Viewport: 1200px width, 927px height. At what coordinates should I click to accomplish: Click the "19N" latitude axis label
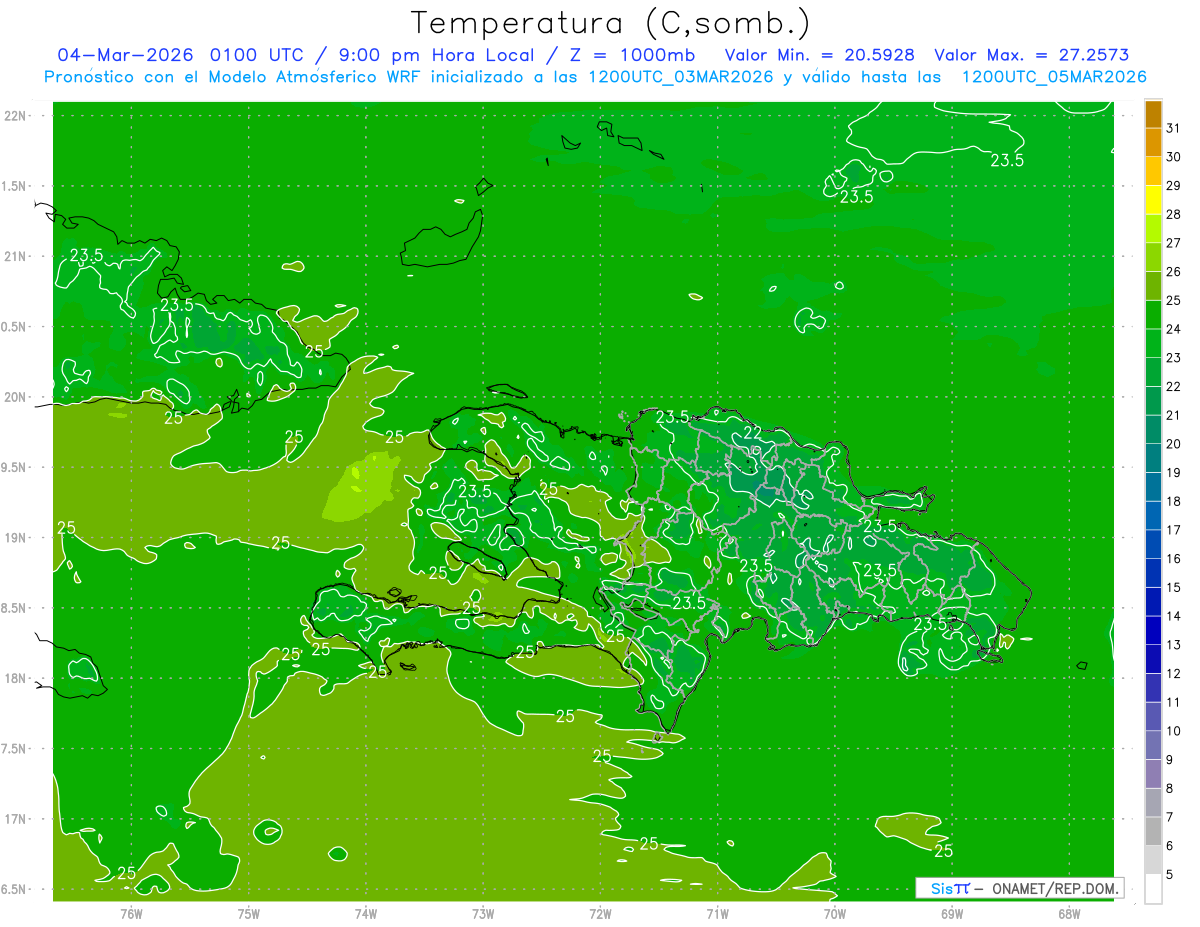tap(16, 538)
